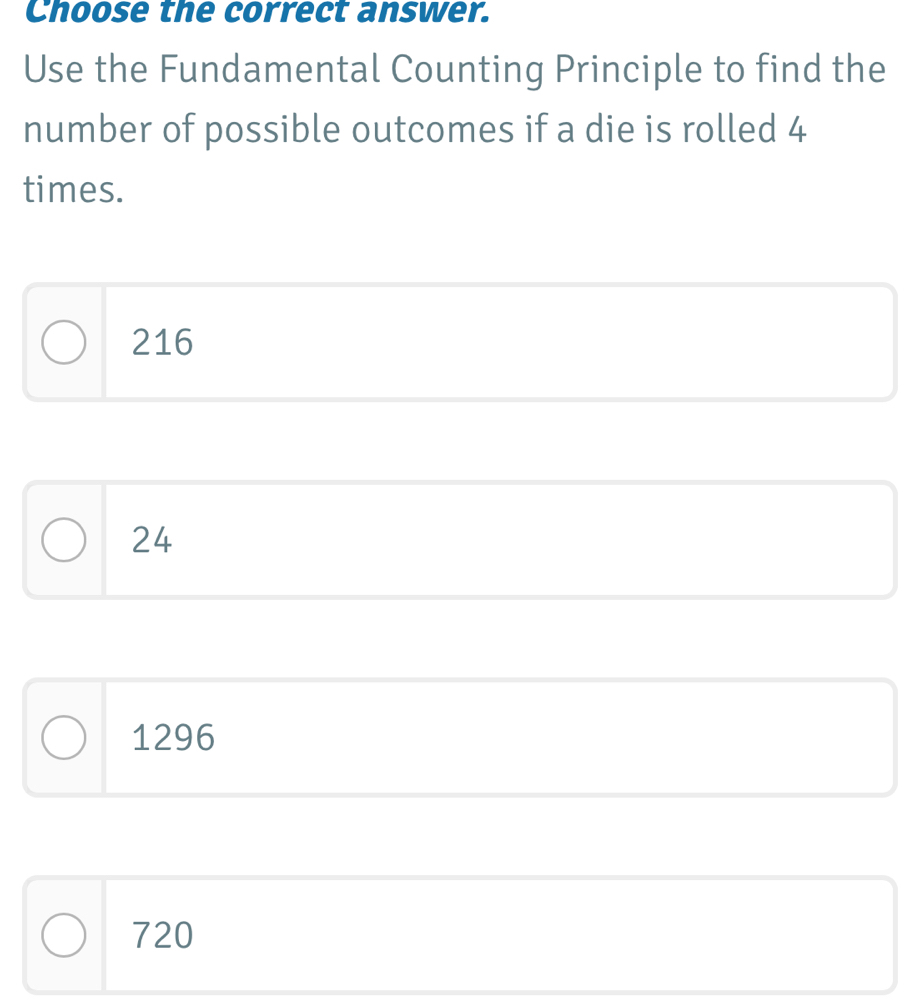Image resolution: width=918 pixels, height=1000 pixels.
Task: Click the word 'rolled' in the question
Action: click(712, 130)
